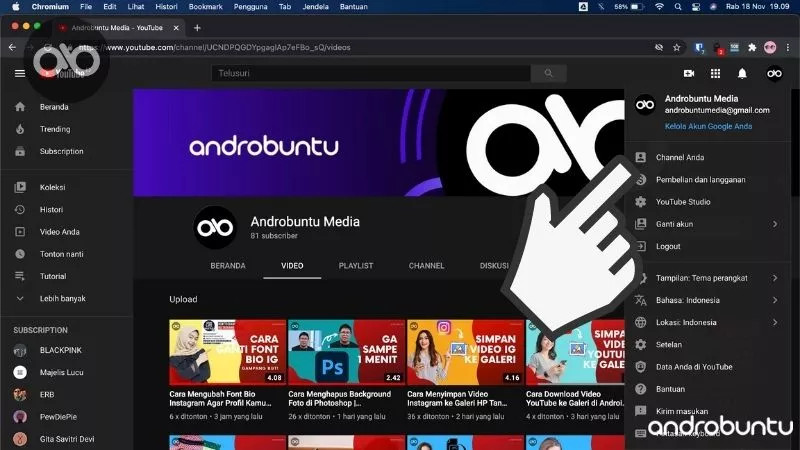The height and width of the screenshot is (450, 800).
Task: Open Cara Menyimpan Video Instagram thumbnail
Action: tap(465, 352)
